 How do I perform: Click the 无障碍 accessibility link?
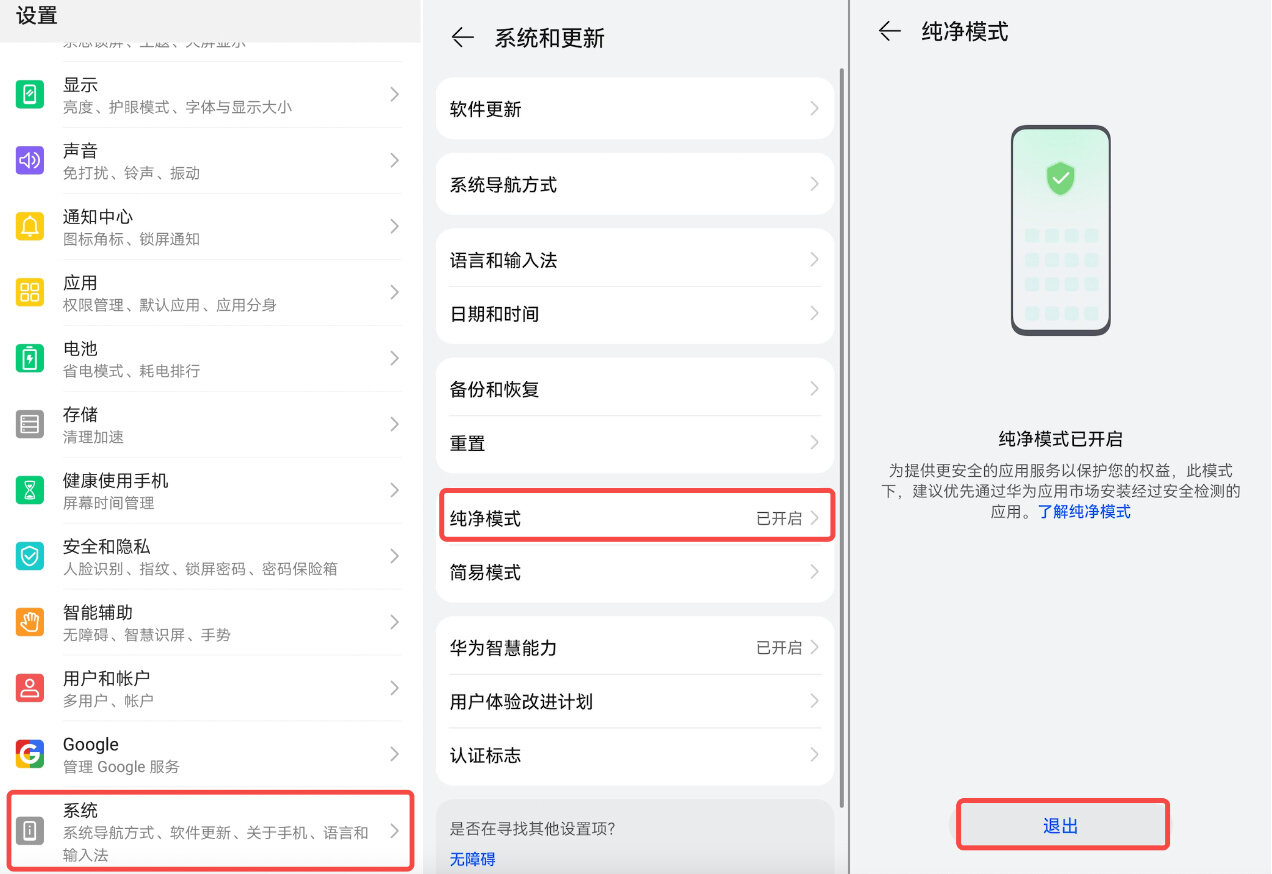[x=472, y=858]
